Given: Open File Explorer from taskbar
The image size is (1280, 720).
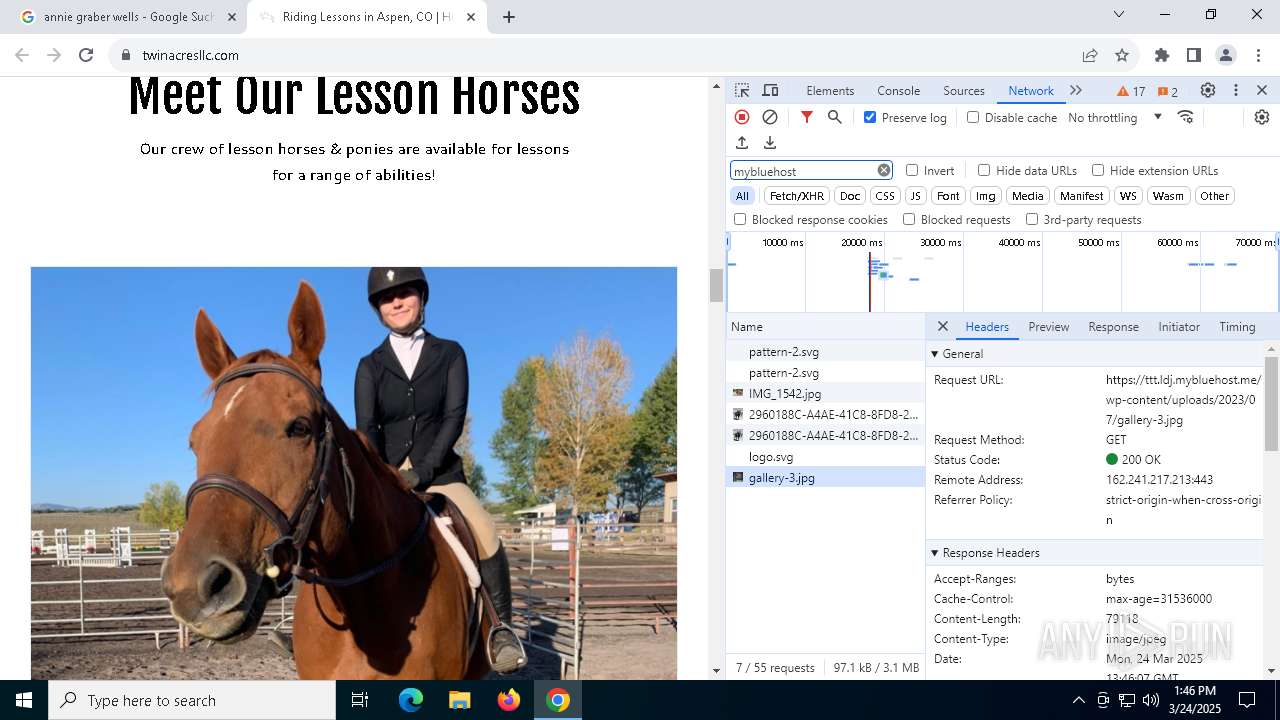Looking at the screenshot, I should pos(459,700).
